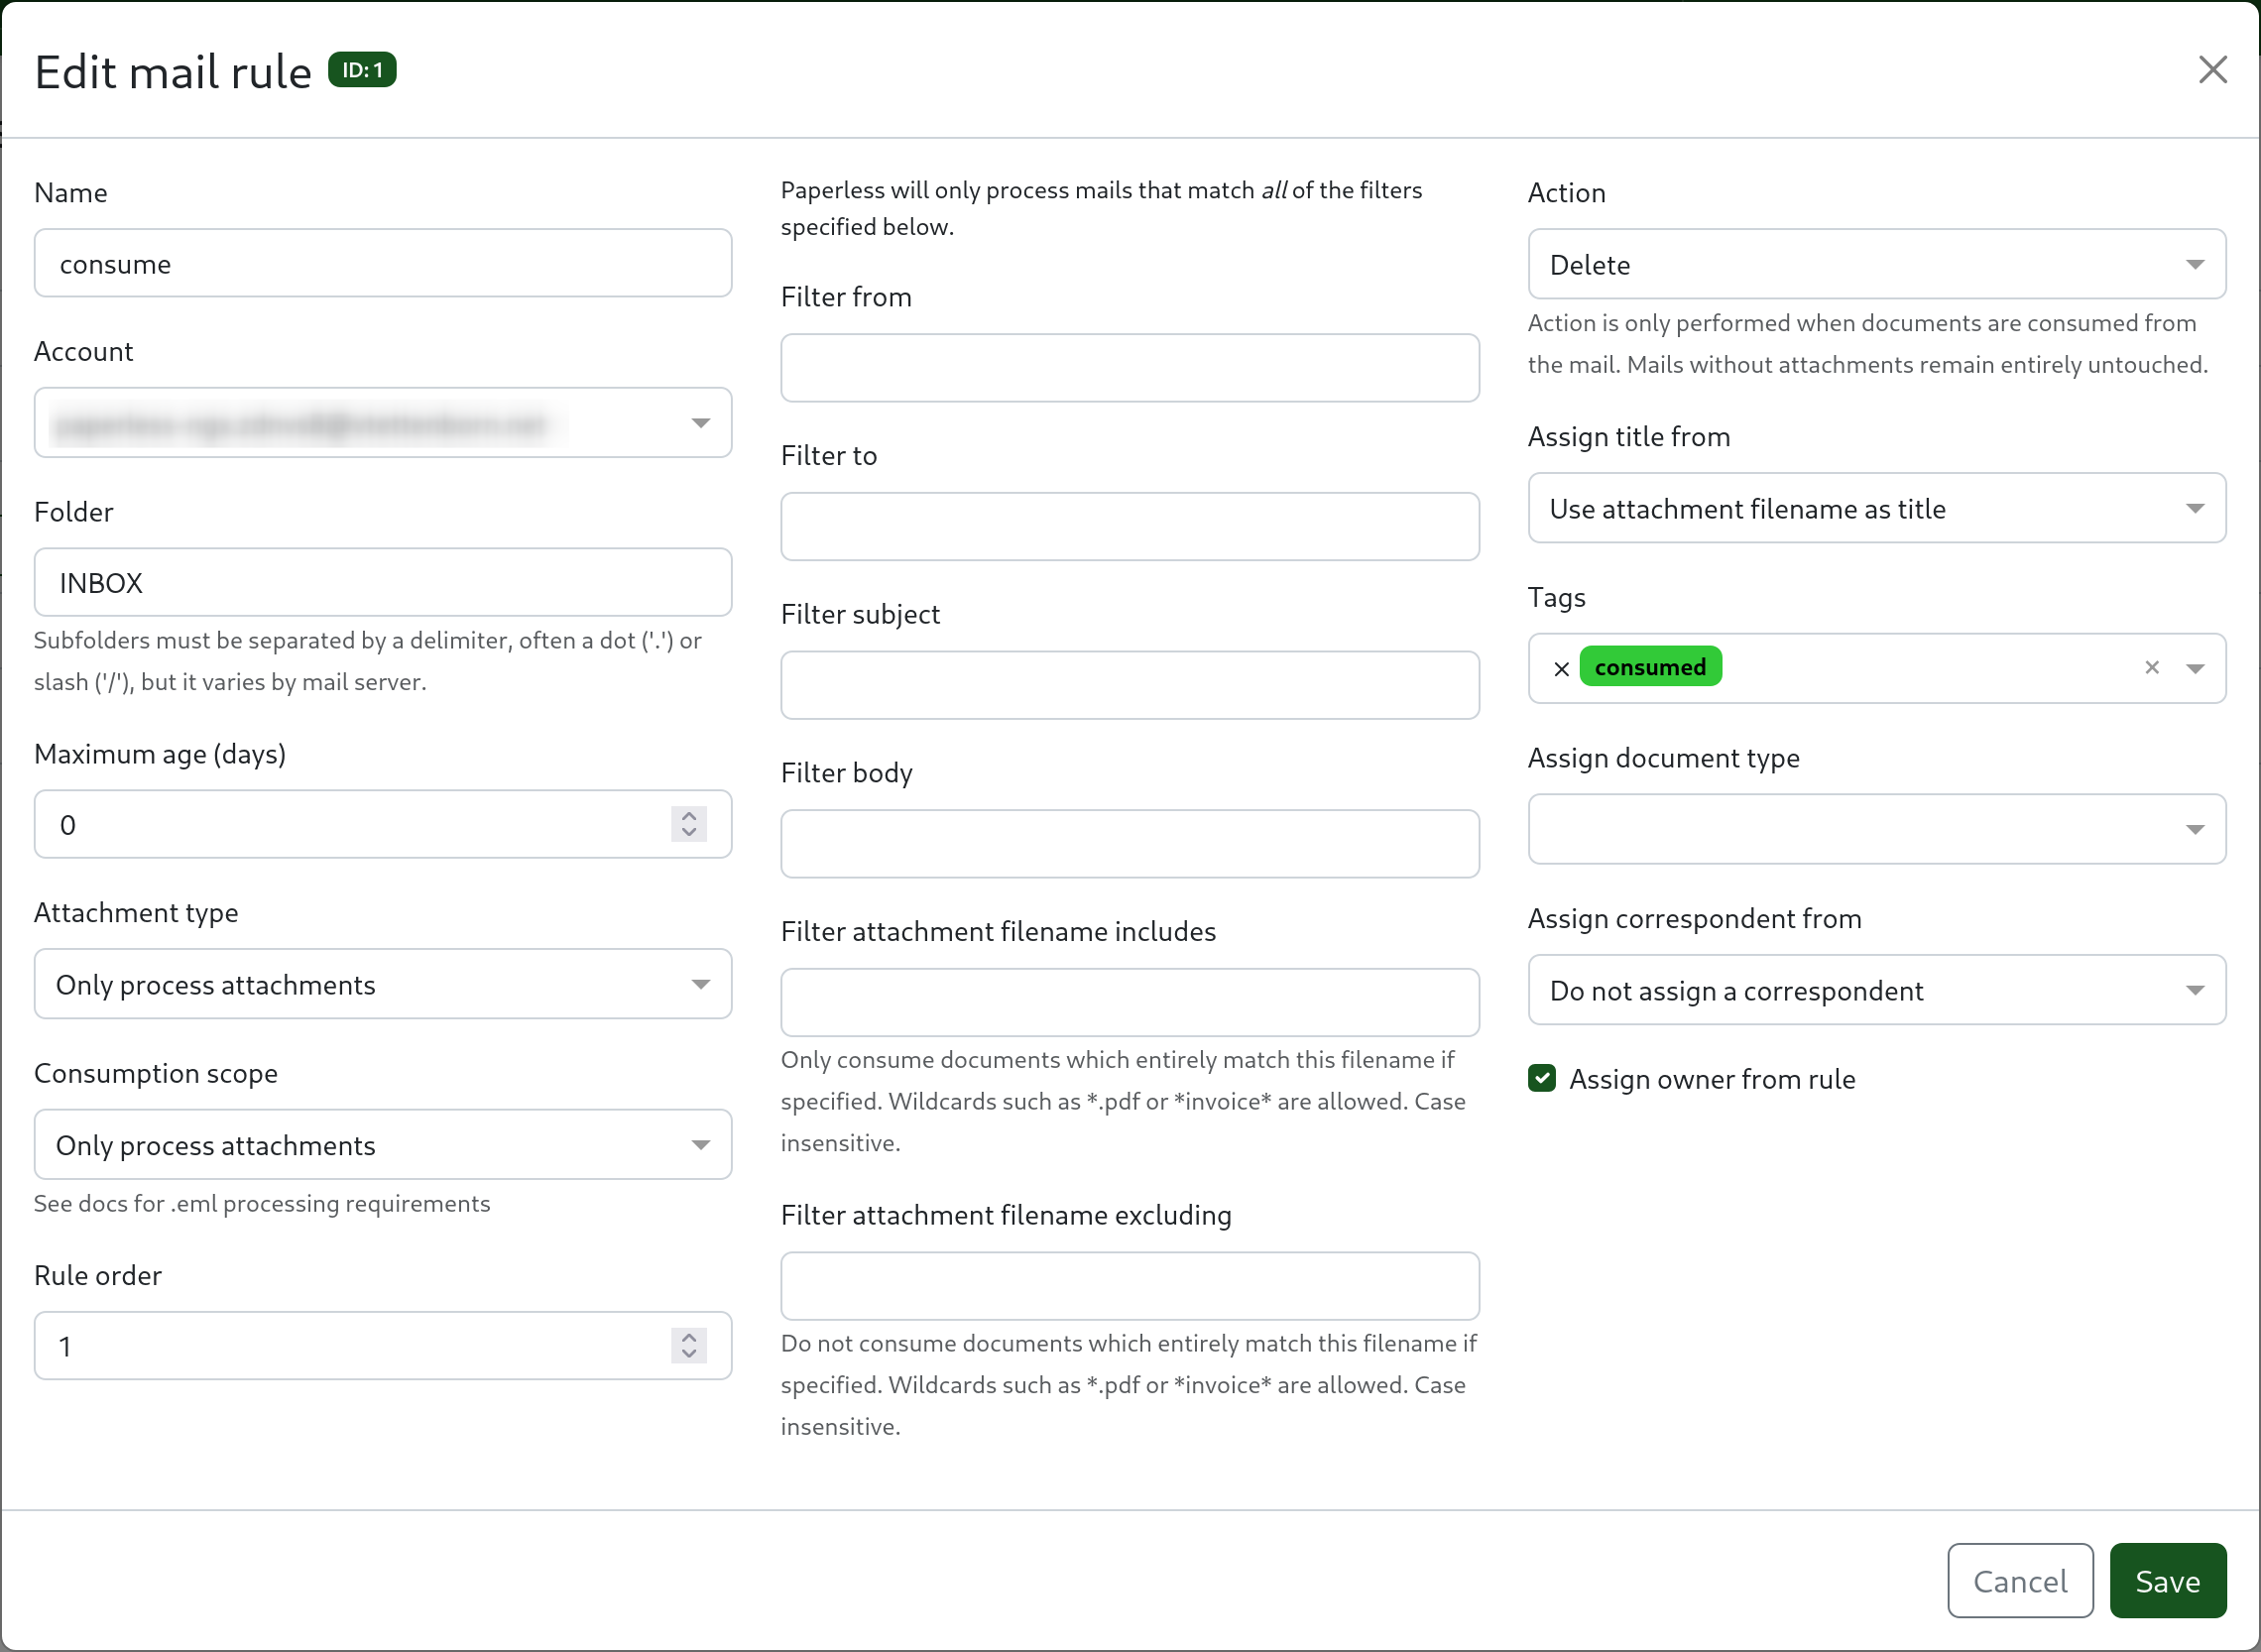Click the Folder field containing INBOX
2261x1652 pixels.
pos(383,582)
